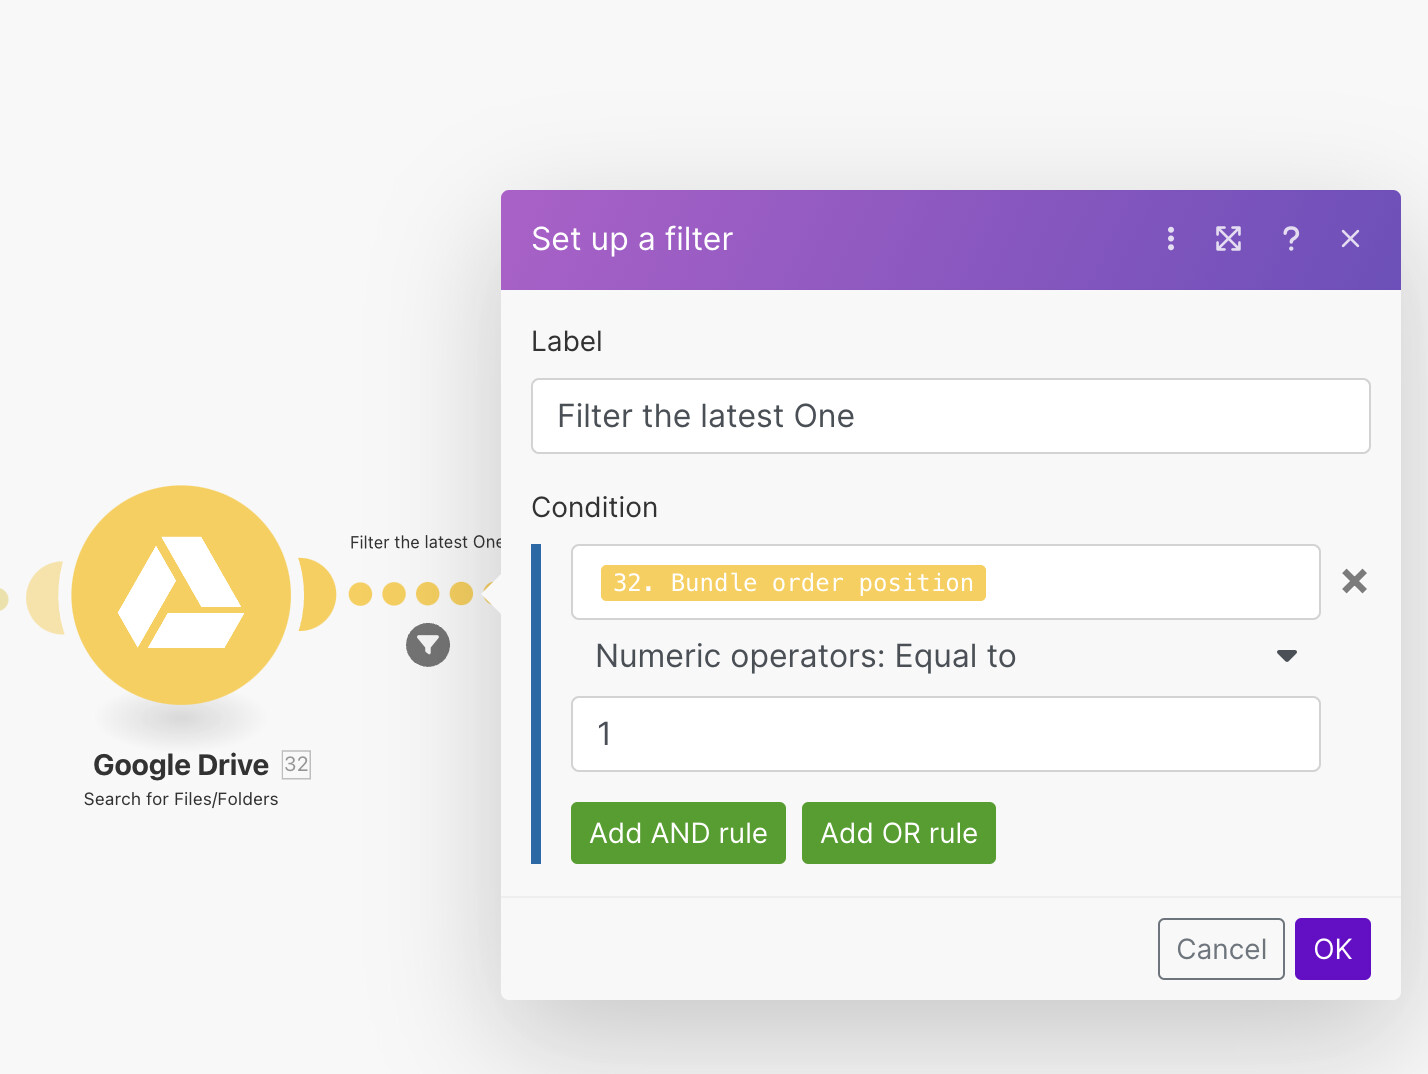Click the operator dropdown chevron arrow

1286,656
